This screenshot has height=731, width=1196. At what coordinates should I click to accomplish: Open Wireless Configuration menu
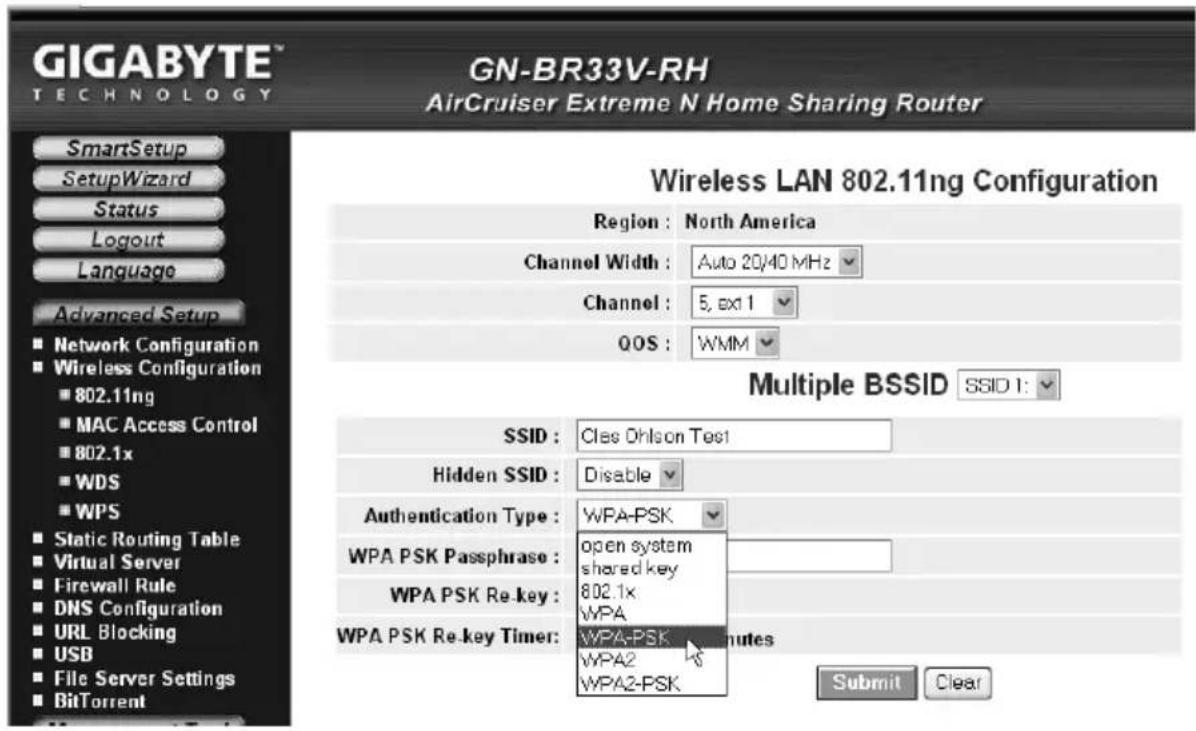pos(157,368)
